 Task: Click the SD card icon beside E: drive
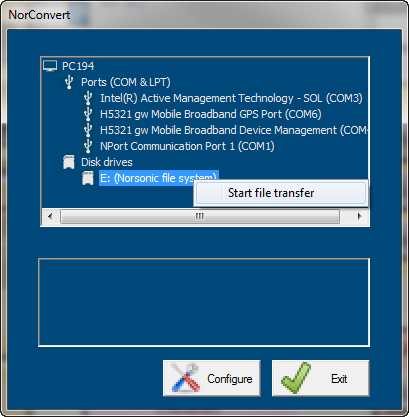coord(88,178)
